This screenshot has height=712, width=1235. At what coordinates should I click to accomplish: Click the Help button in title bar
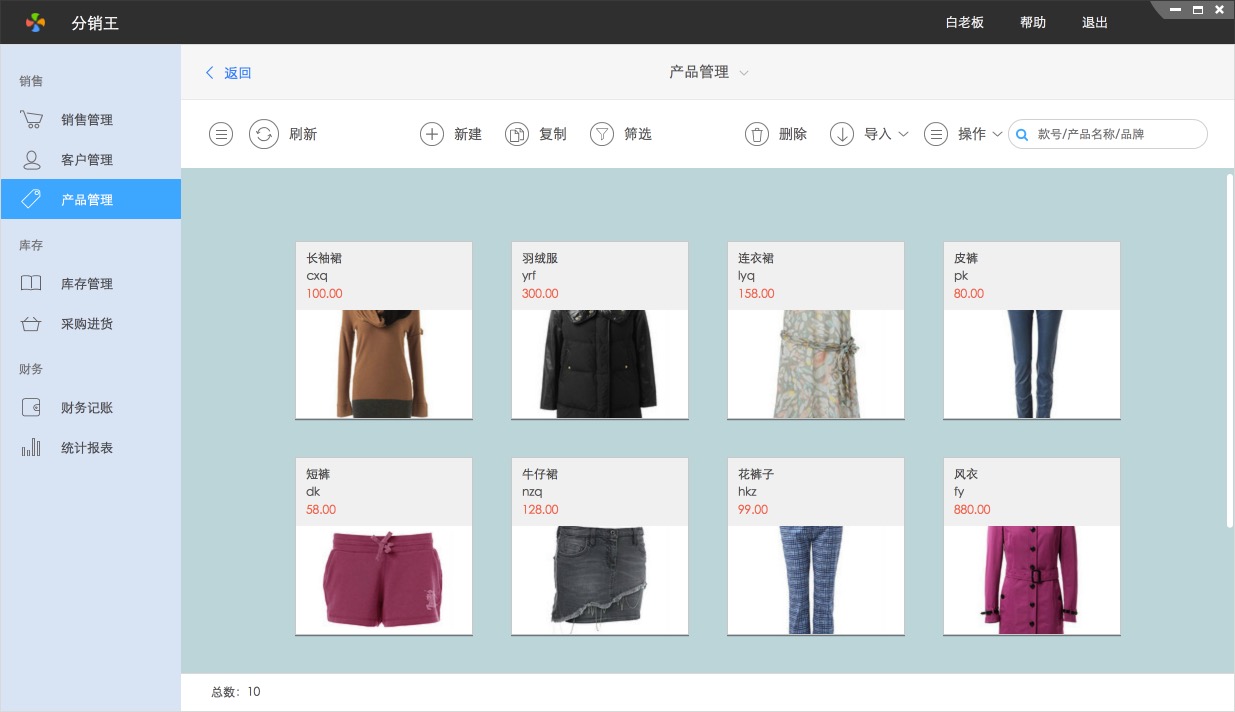[x=1033, y=22]
